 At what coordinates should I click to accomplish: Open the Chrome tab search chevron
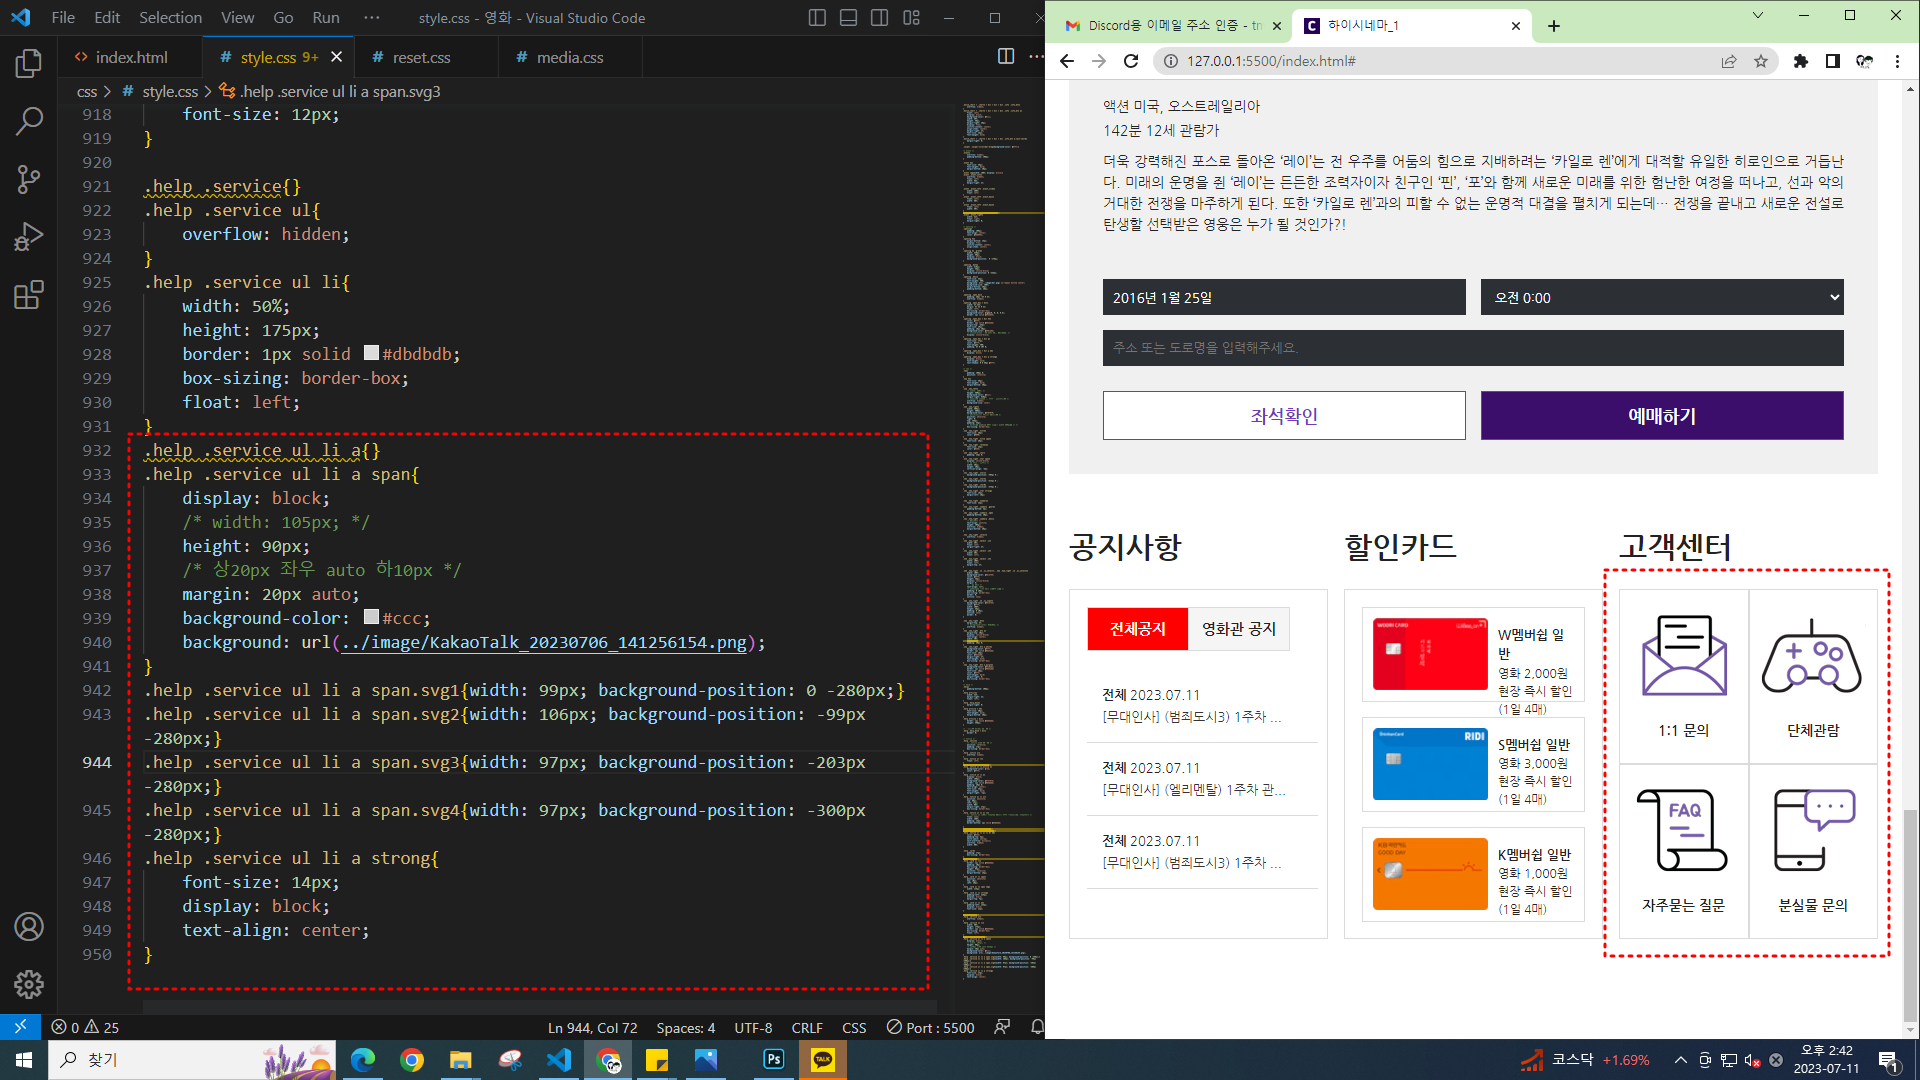1757,16
